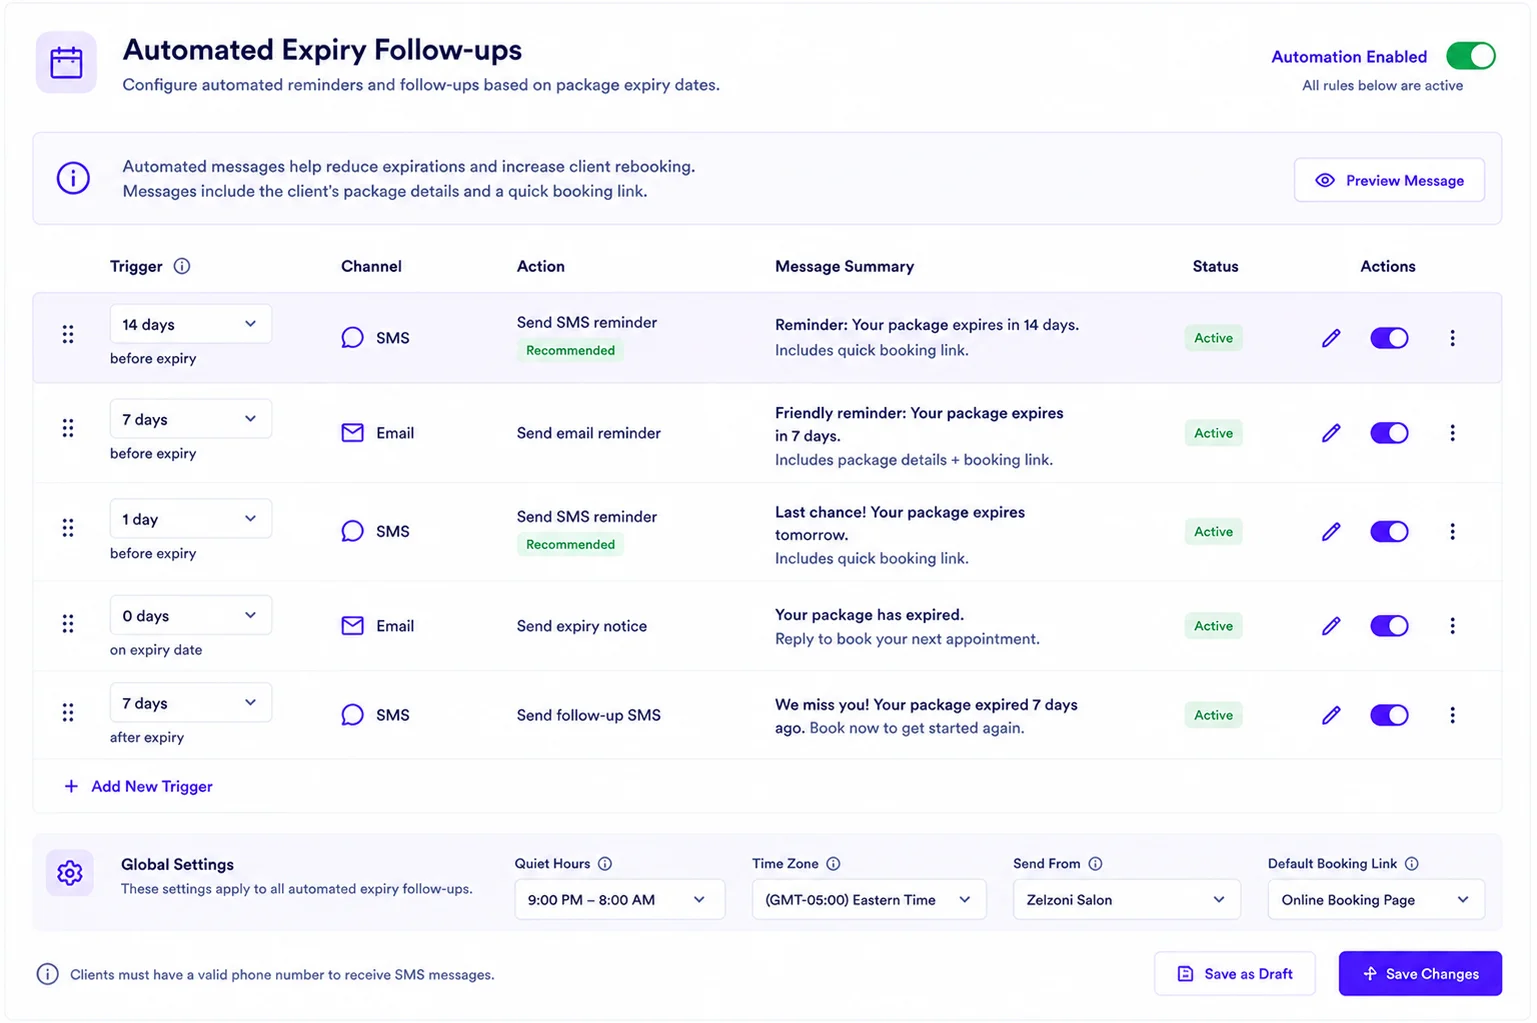Viewport: 1537px width, 1023px height.
Task: Click the Status column header
Action: [1215, 266]
